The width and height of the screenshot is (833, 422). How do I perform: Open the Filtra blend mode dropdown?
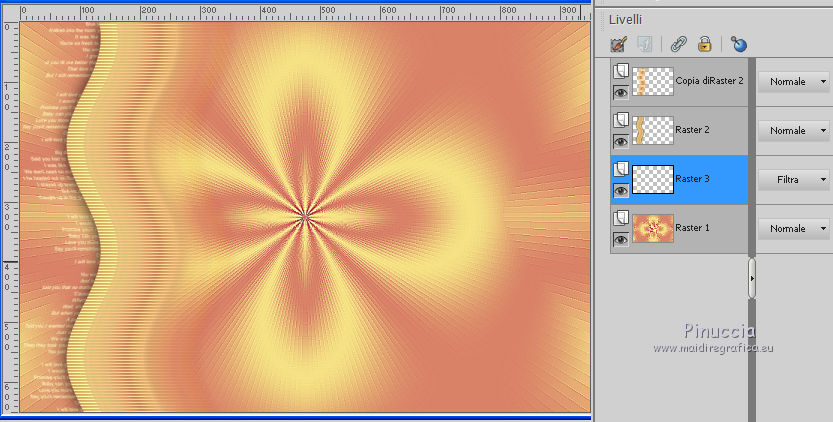point(794,180)
